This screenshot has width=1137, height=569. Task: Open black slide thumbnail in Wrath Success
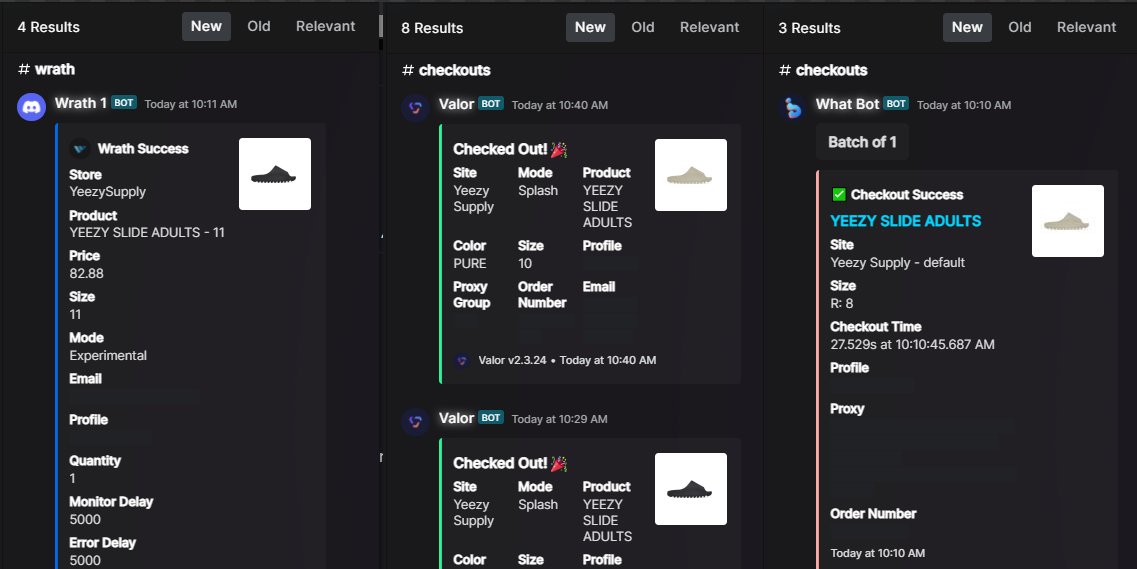[275, 174]
